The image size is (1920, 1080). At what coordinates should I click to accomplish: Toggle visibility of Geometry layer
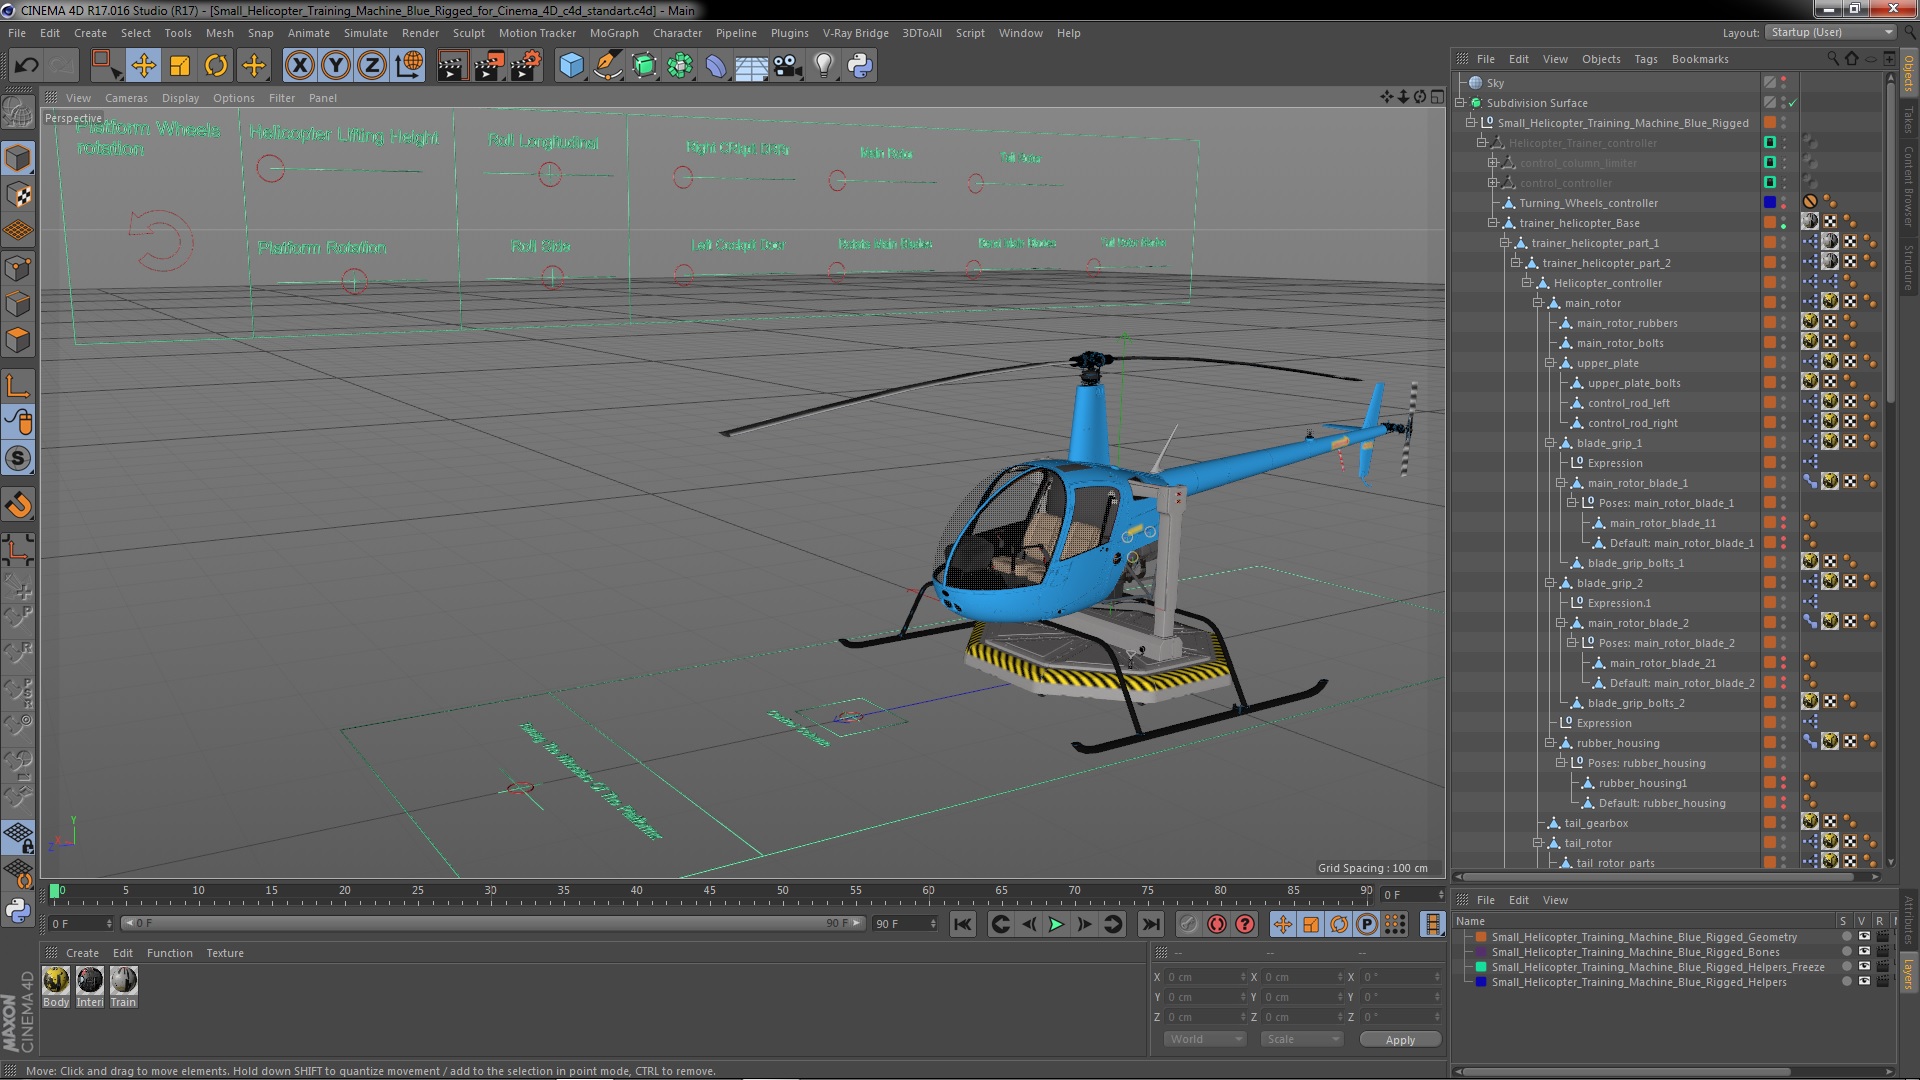1864,937
